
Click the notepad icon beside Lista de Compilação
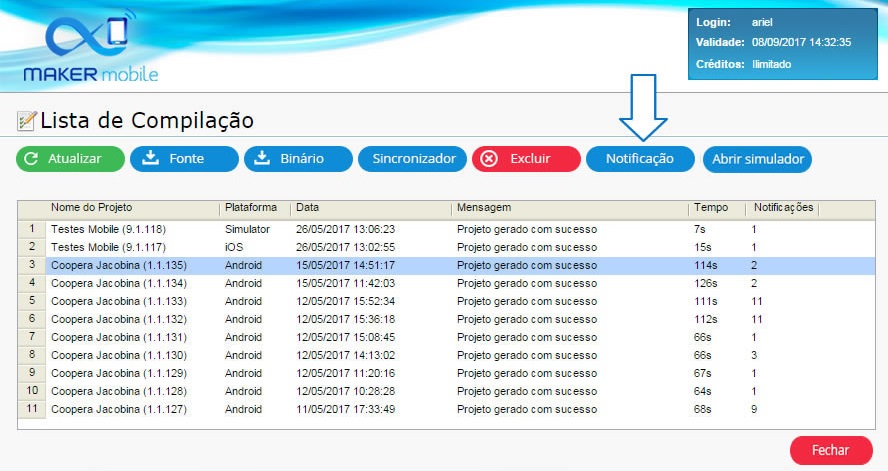pos(26,121)
